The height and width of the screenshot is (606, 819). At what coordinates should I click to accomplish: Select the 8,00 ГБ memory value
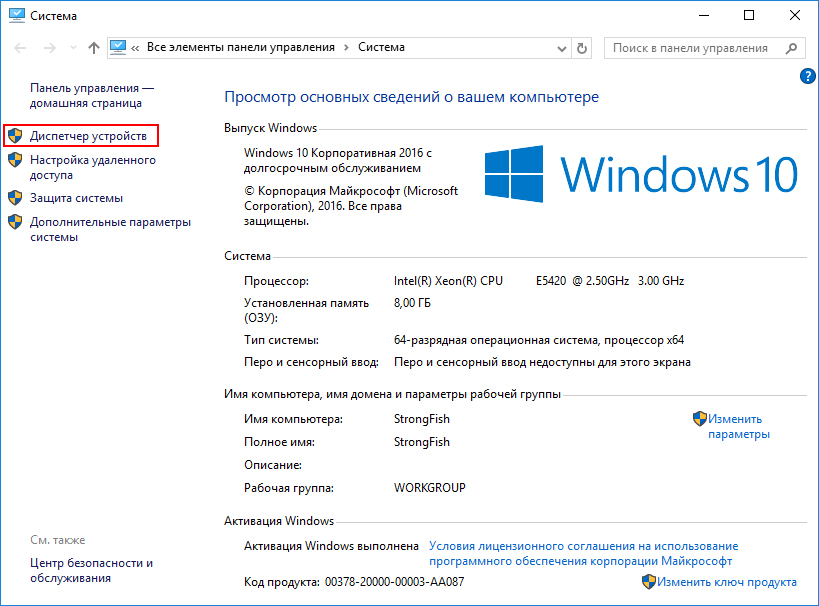412,303
